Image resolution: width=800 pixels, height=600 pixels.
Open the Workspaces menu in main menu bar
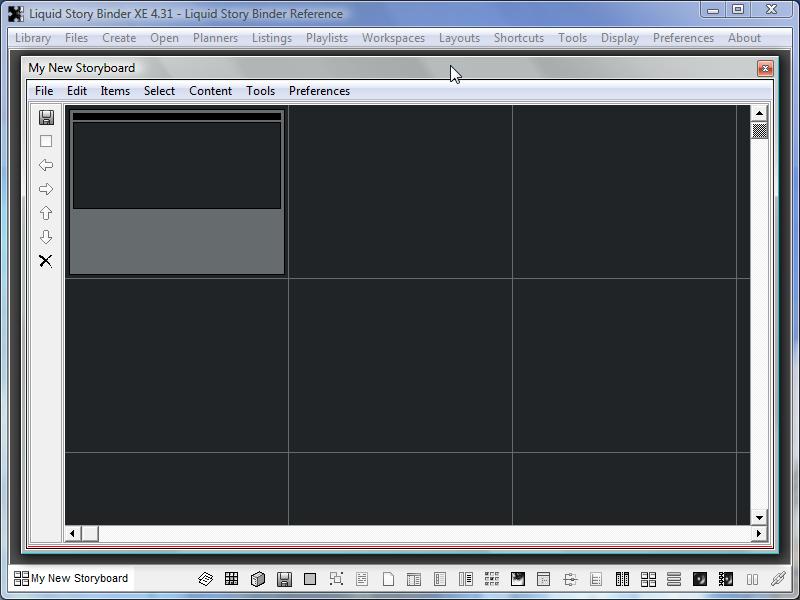393,38
